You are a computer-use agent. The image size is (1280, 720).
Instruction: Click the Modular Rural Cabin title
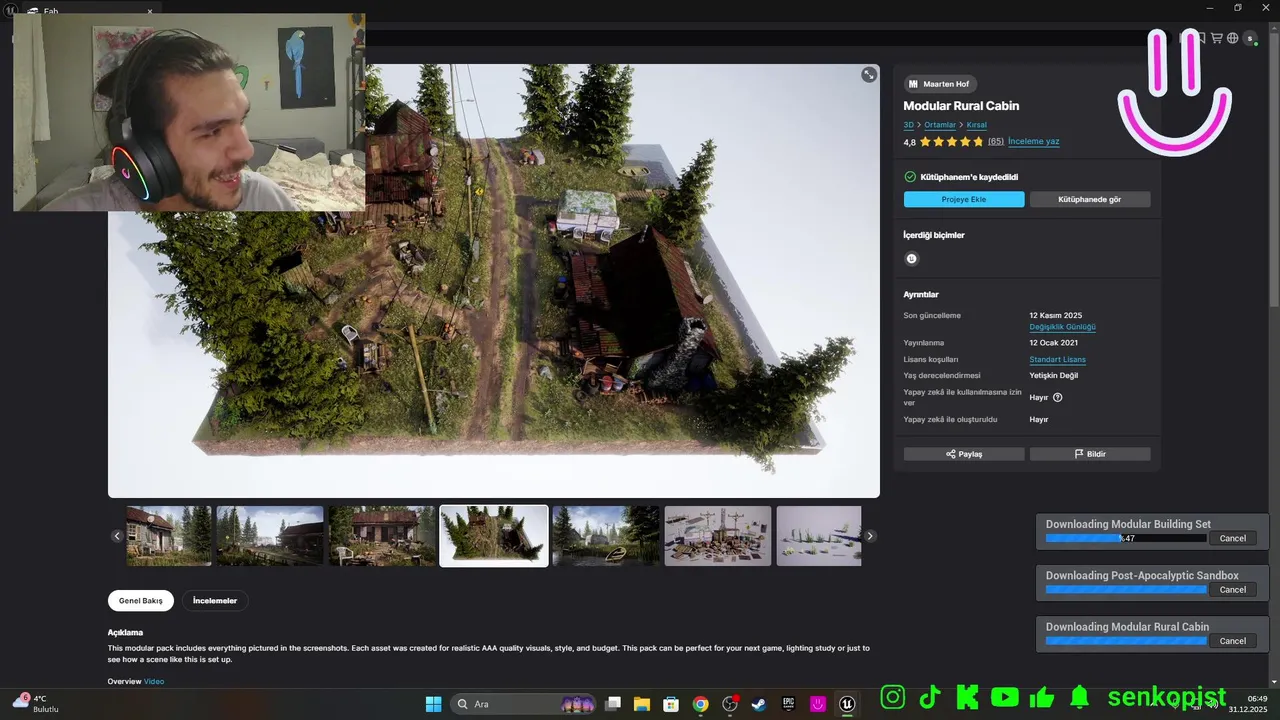pyautogui.click(x=961, y=106)
